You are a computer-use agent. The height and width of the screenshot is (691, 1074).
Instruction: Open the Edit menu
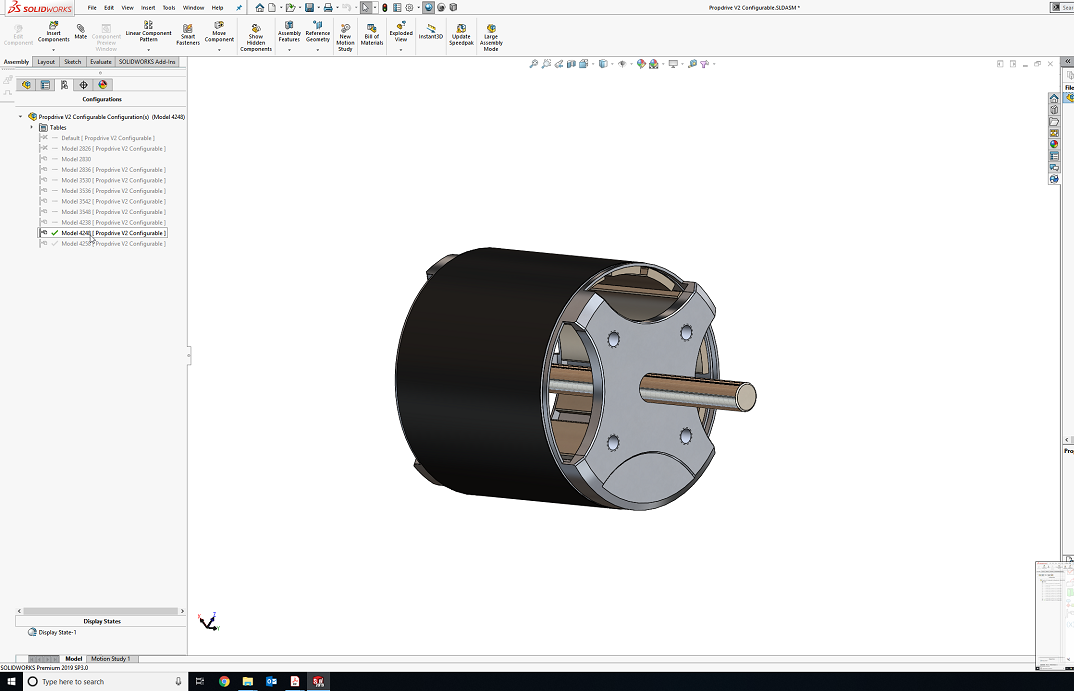109,8
